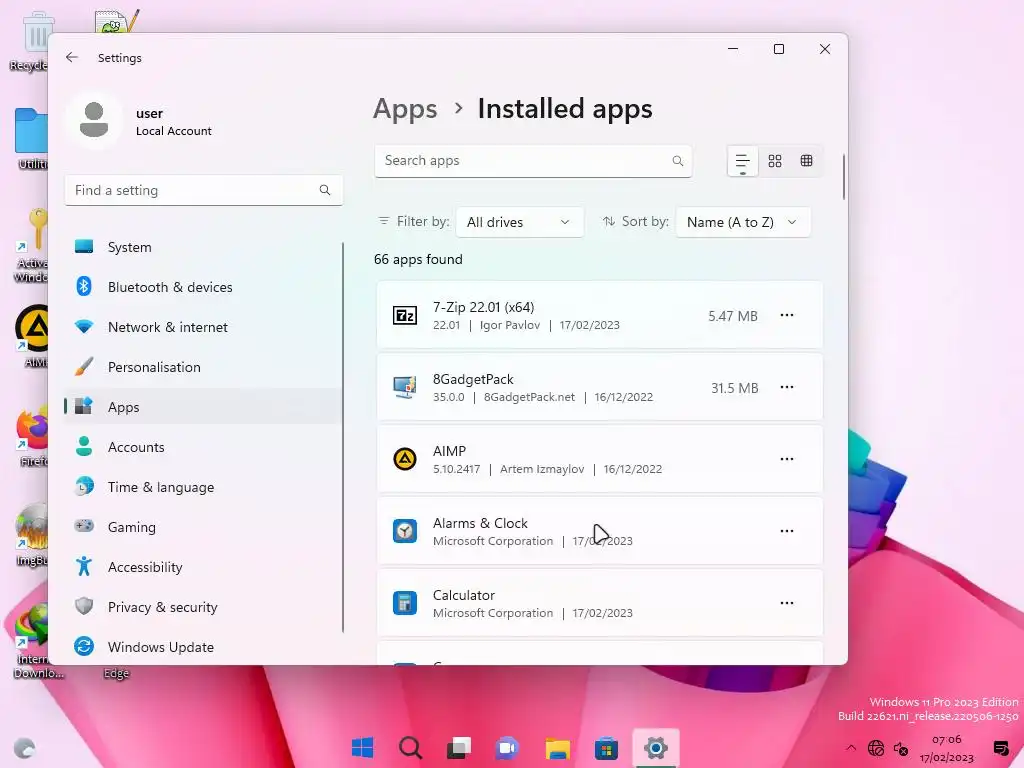Click the Find a setting magnifier icon

pyautogui.click(x=325, y=190)
